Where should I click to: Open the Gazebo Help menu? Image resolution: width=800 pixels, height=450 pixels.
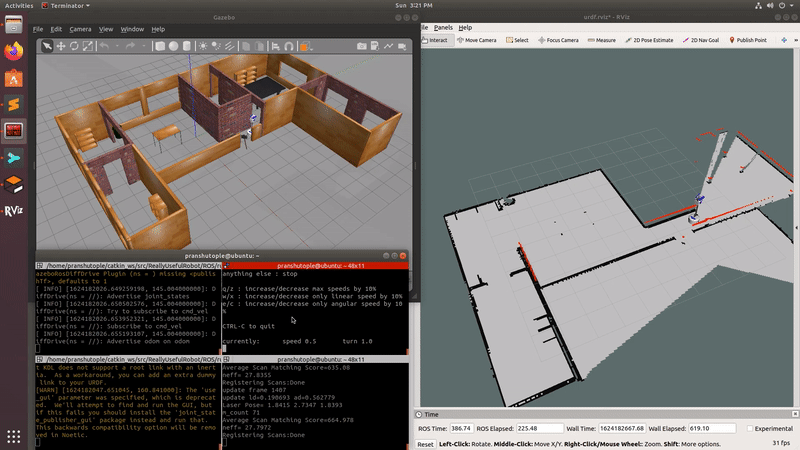click(158, 29)
